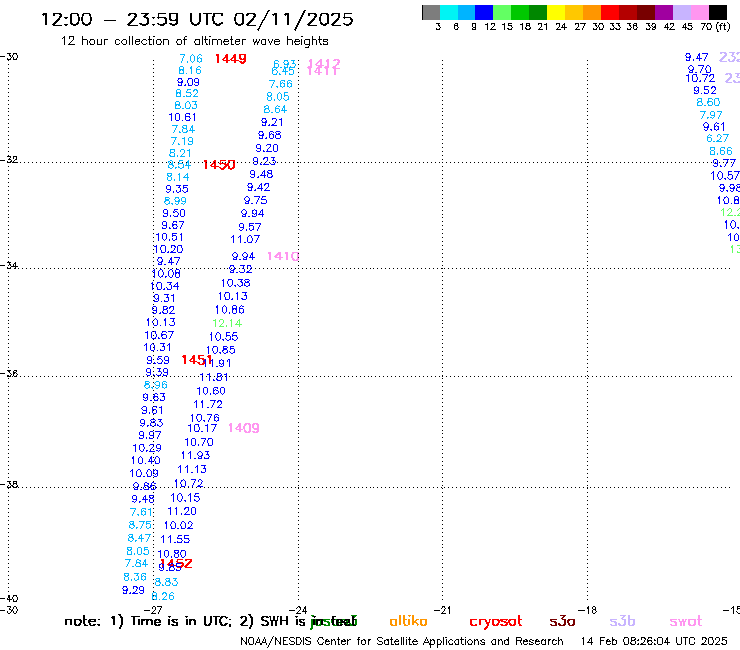The width and height of the screenshot is (740, 650).
Task: Click the value 7.66 on the swot track
Action: click(x=280, y=84)
